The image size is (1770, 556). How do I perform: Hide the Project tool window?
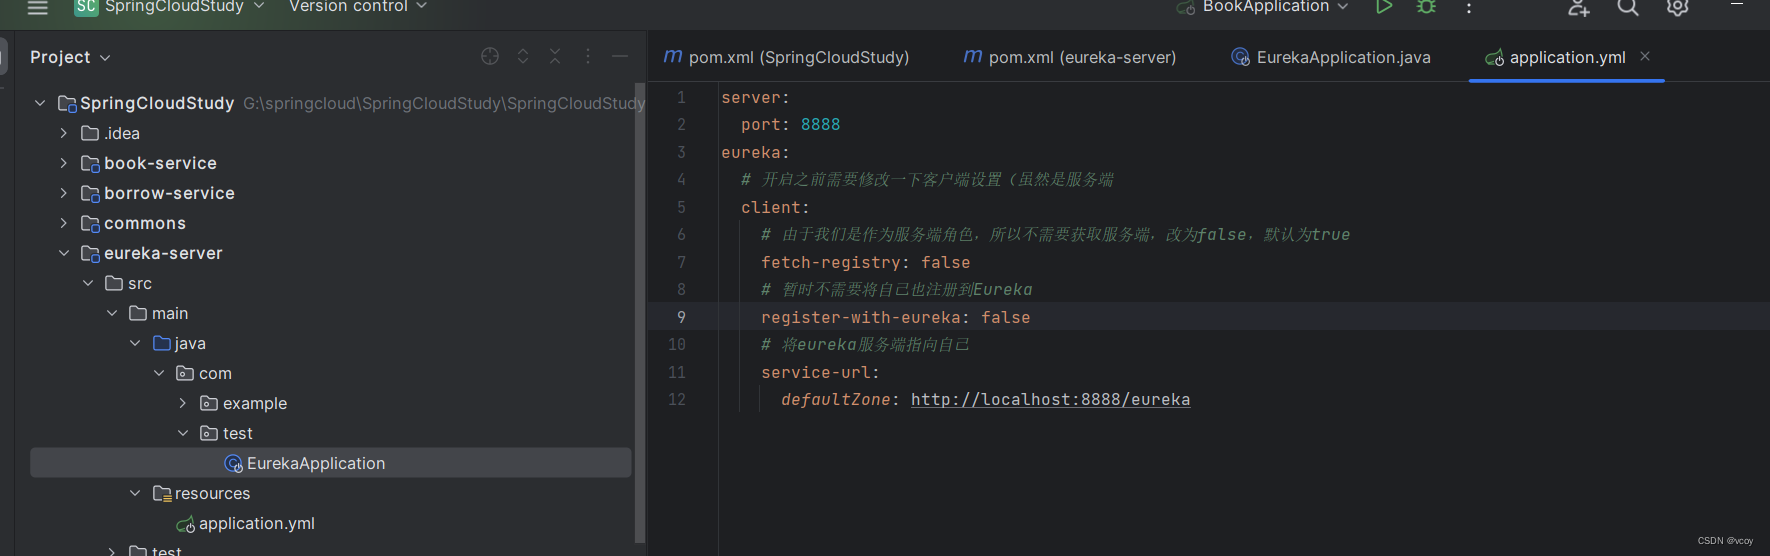[620, 57]
